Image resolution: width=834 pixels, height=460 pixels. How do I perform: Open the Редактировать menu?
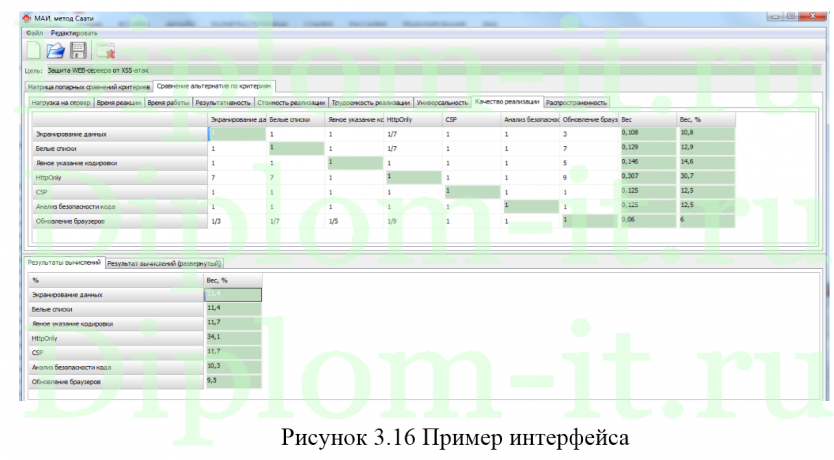click(74, 33)
